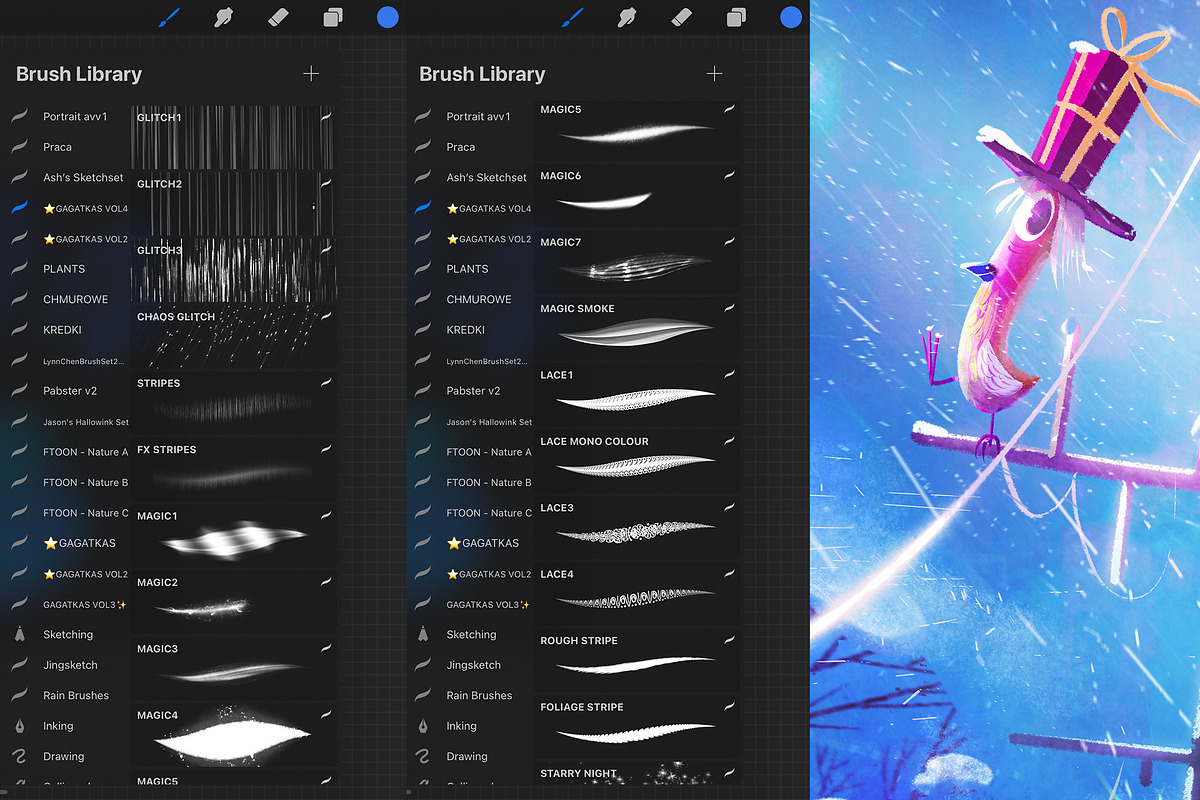Tap the MAGIC4 brush
This screenshot has height=800, width=1200.
coord(233,735)
